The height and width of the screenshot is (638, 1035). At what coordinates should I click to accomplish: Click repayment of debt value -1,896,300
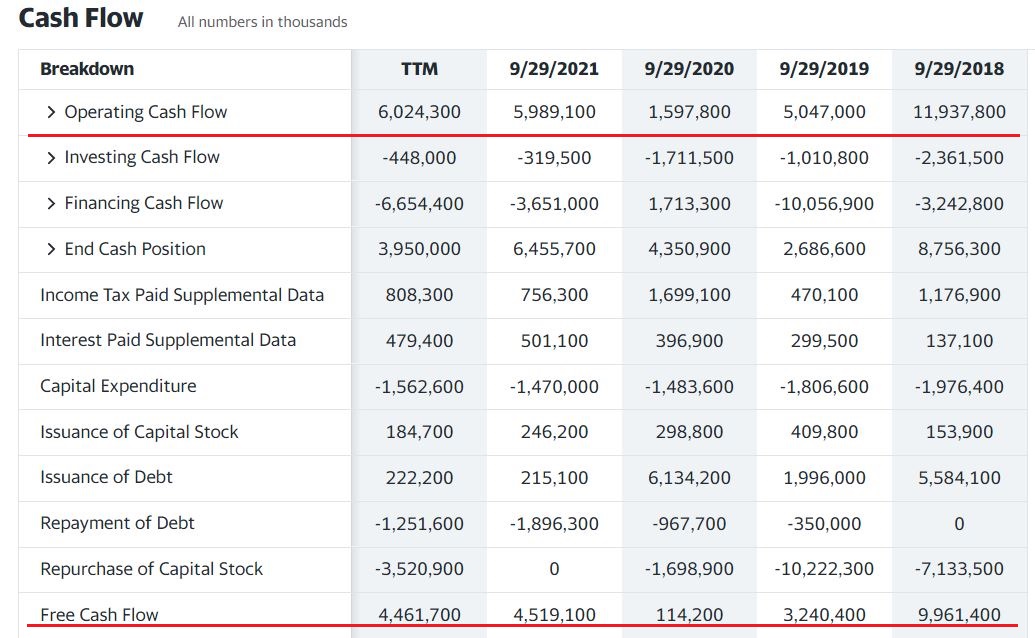(x=554, y=524)
